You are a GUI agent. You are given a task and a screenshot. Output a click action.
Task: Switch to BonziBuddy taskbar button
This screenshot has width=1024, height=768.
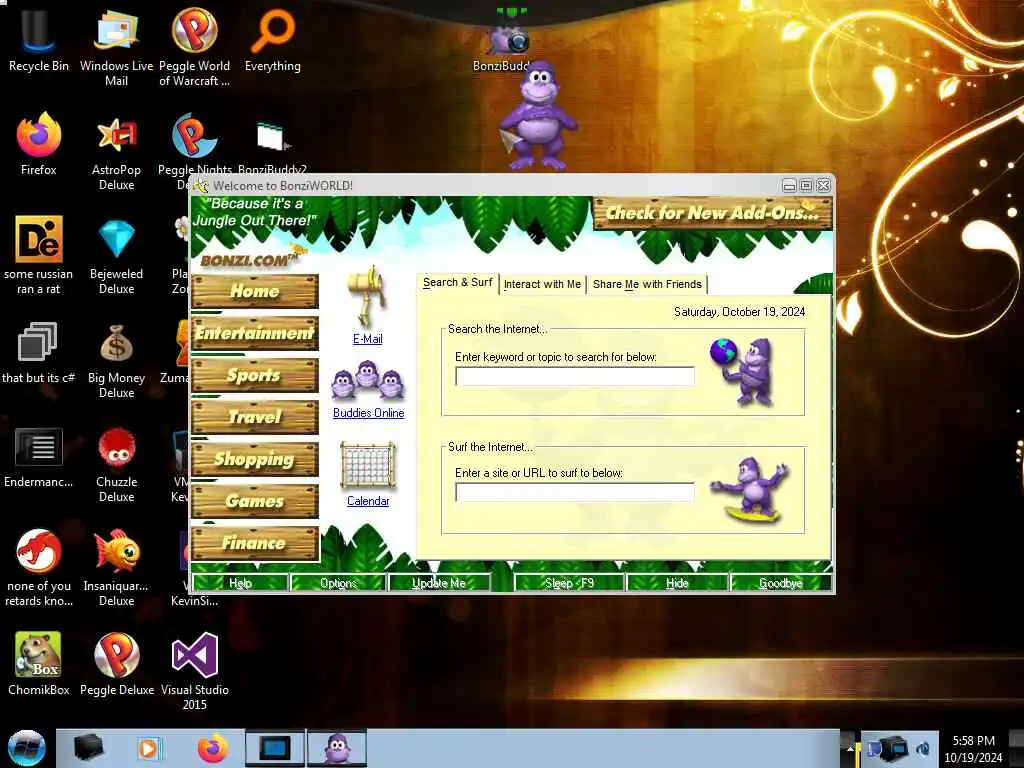pyautogui.click(x=337, y=748)
